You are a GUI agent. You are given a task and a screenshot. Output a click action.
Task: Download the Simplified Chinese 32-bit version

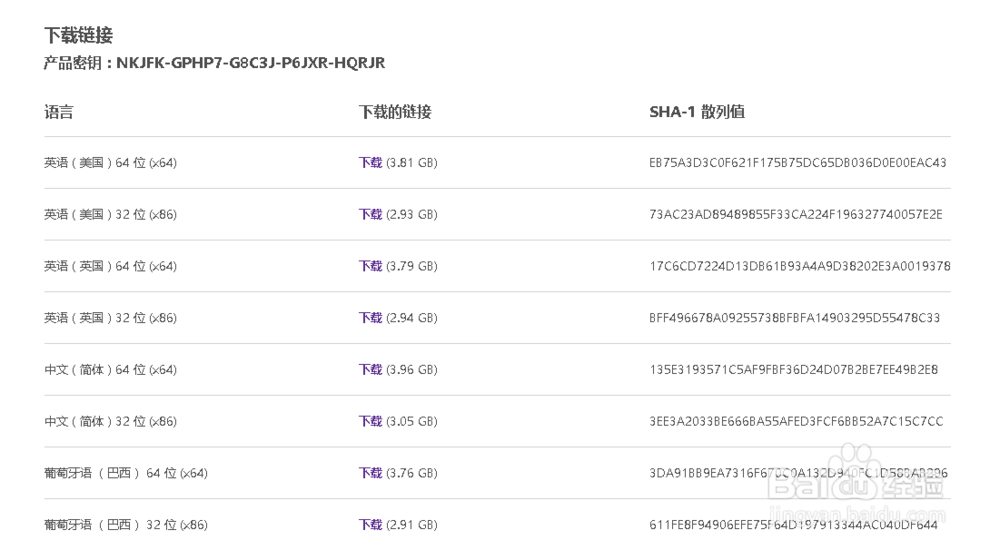370,422
